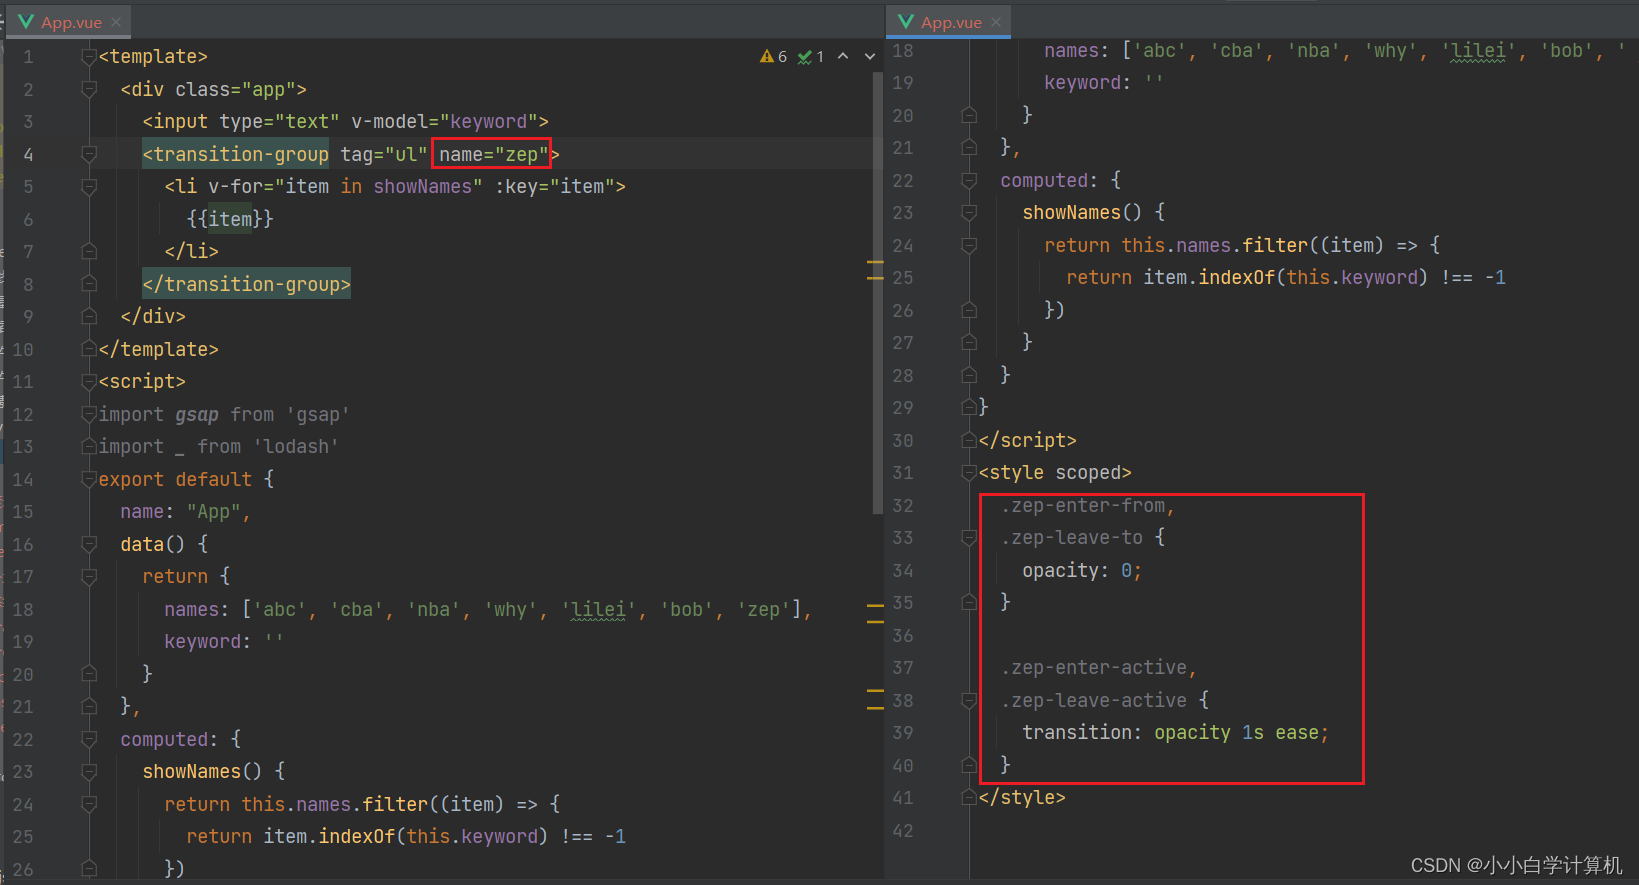Collapse computed block in right pane line 22
Viewport: 1639px width, 885px height.
tap(969, 180)
